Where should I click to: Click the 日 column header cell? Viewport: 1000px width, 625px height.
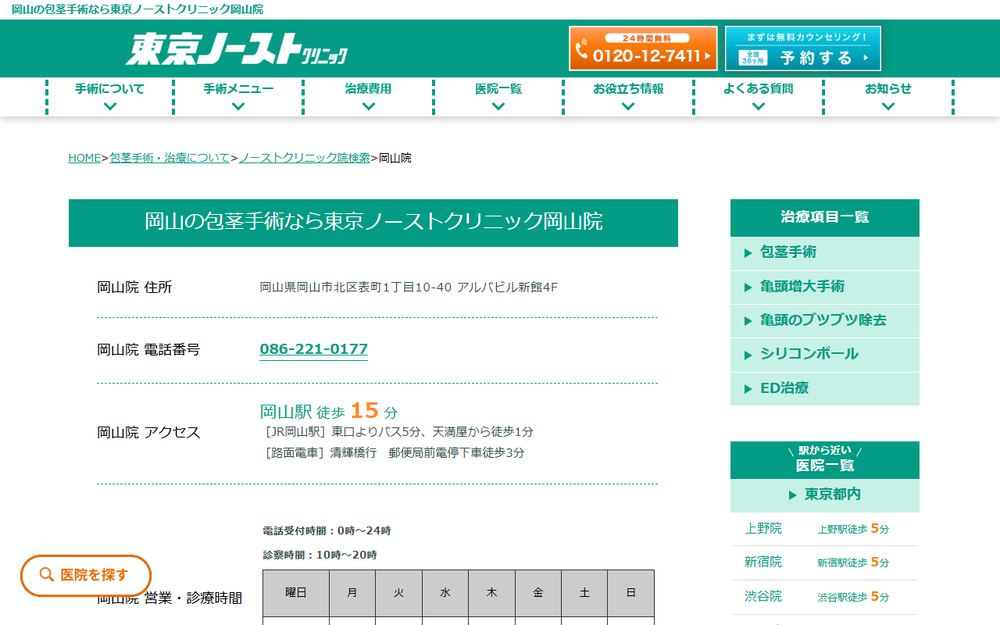[x=631, y=593]
